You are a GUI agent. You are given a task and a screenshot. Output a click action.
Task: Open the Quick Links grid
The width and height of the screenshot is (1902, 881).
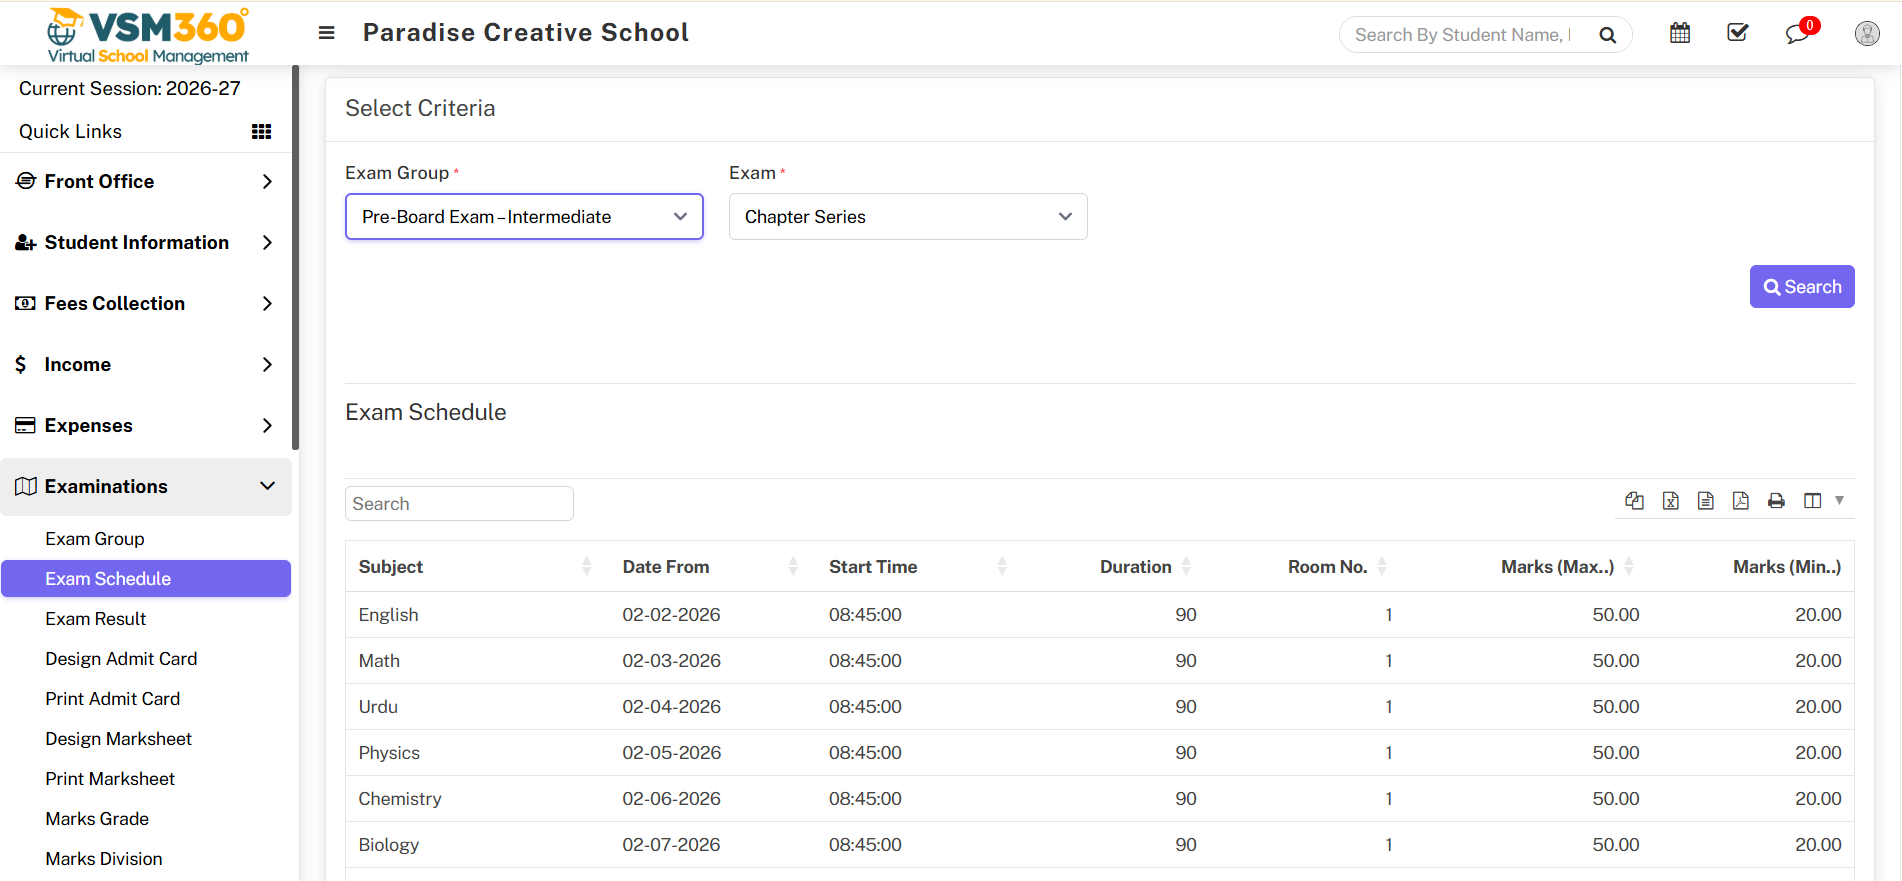[x=261, y=132]
